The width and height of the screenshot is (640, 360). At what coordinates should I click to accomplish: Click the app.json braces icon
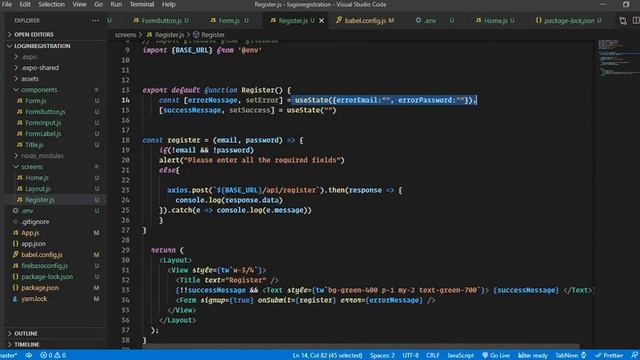click(16, 244)
